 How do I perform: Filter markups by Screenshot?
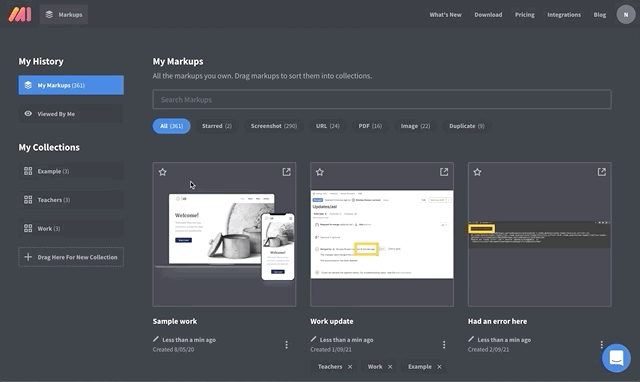pos(274,126)
